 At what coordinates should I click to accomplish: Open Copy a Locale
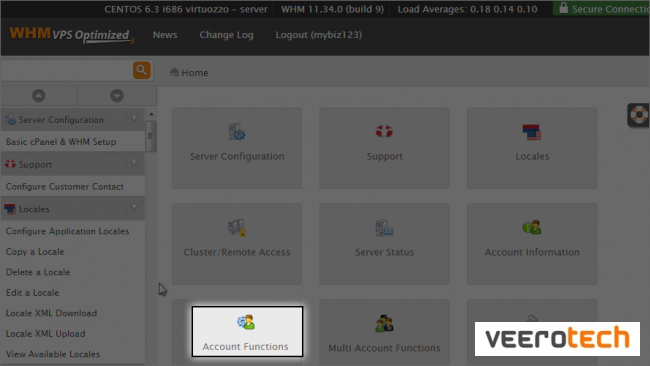pos(35,252)
